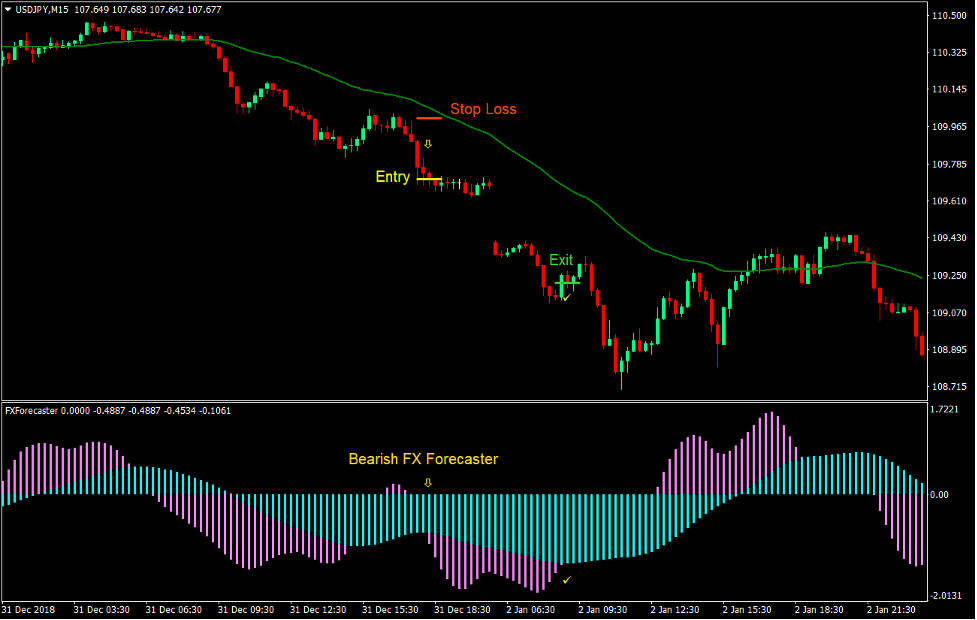Image resolution: width=977 pixels, height=620 pixels.
Task: Click the green checkmark near the Exit label
Action: pyautogui.click(x=565, y=297)
